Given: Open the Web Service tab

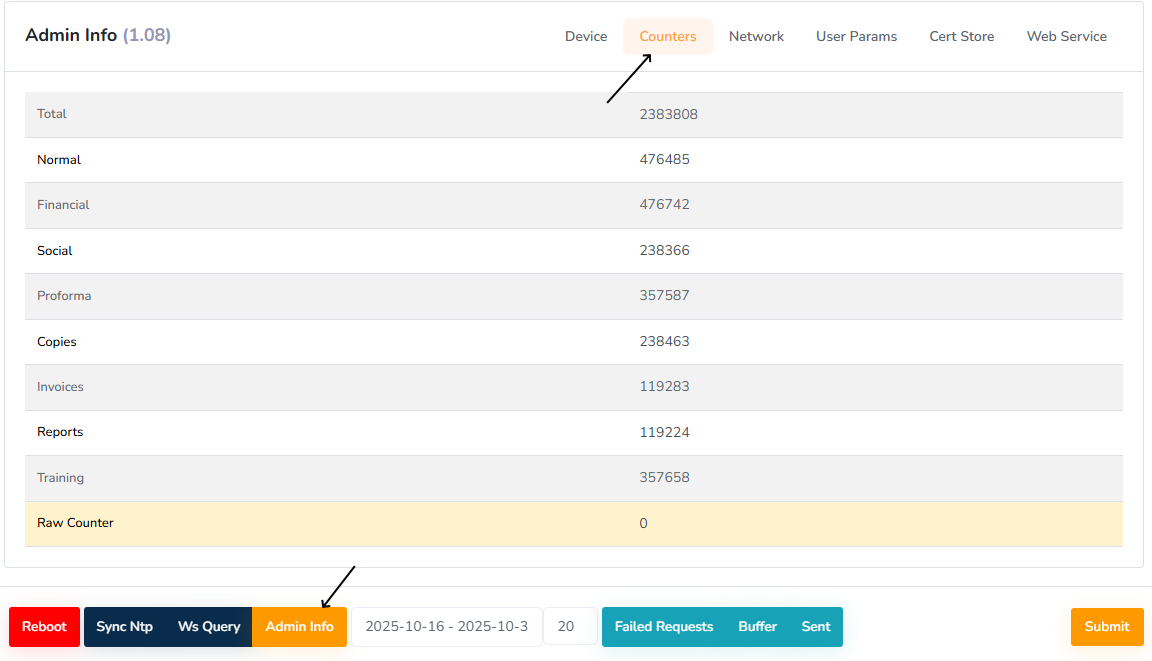Looking at the screenshot, I should point(1066,36).
